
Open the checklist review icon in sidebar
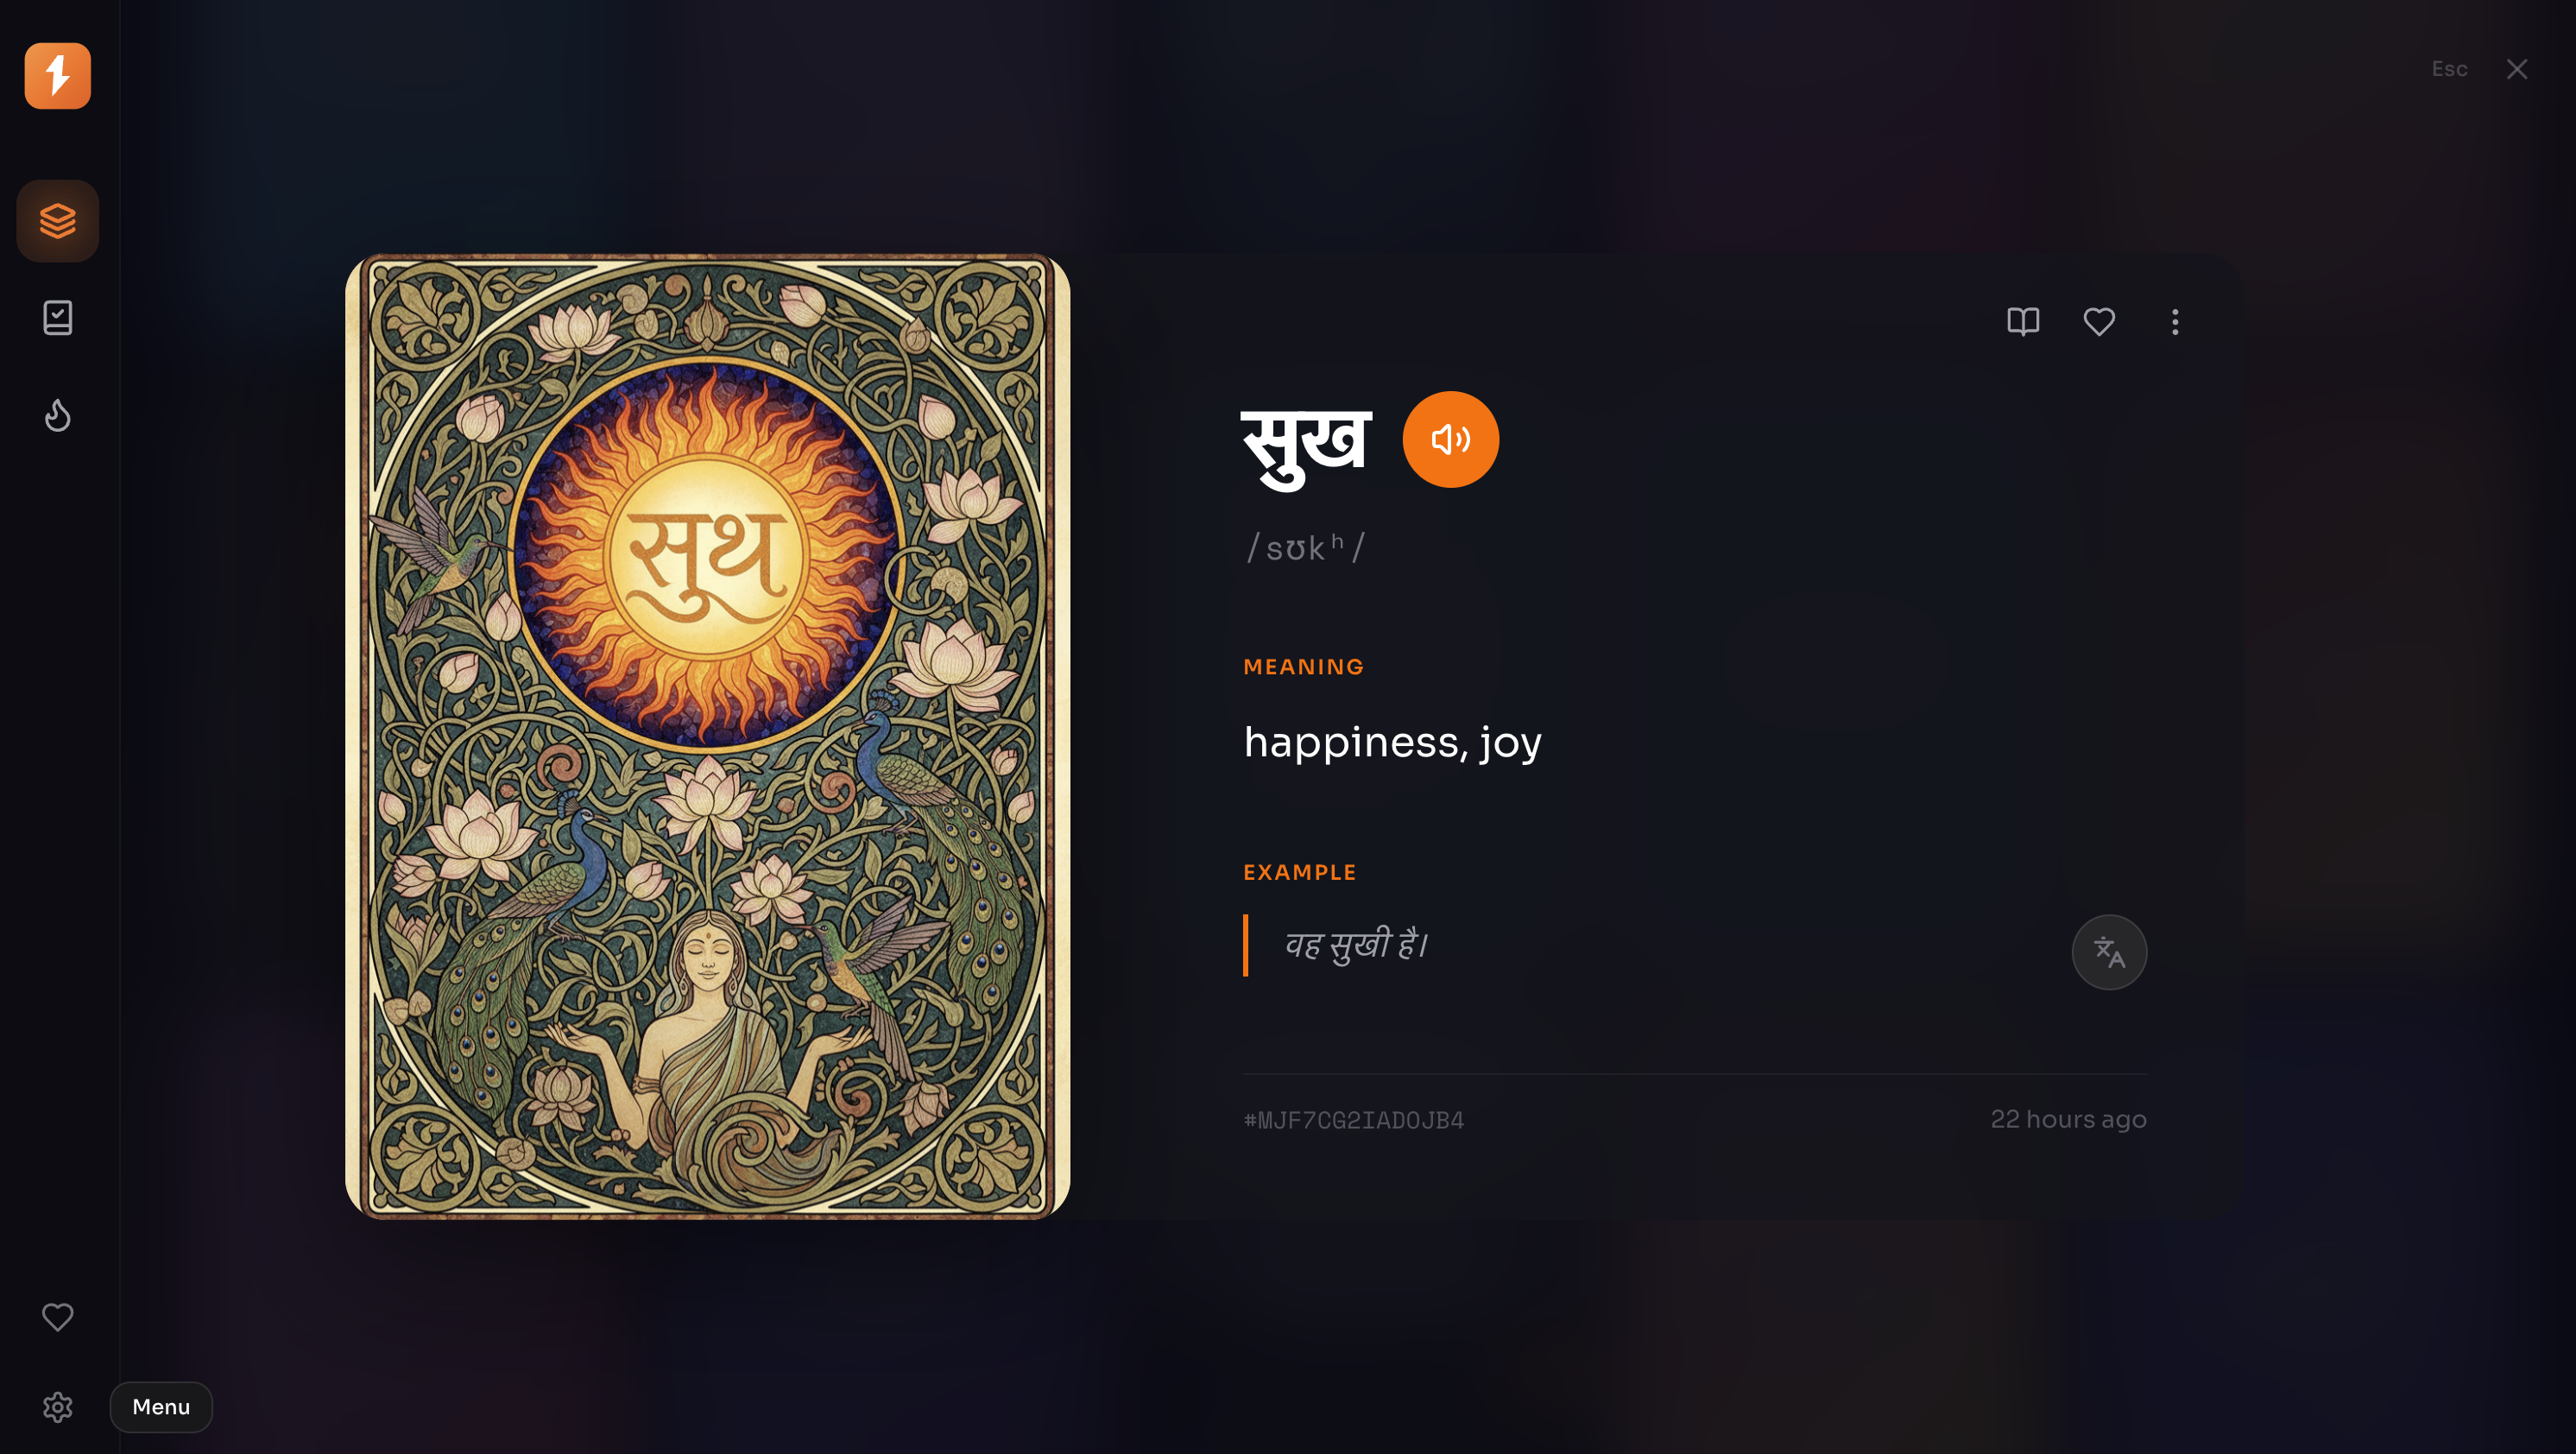pyautogui.click(x=57, y=318)
